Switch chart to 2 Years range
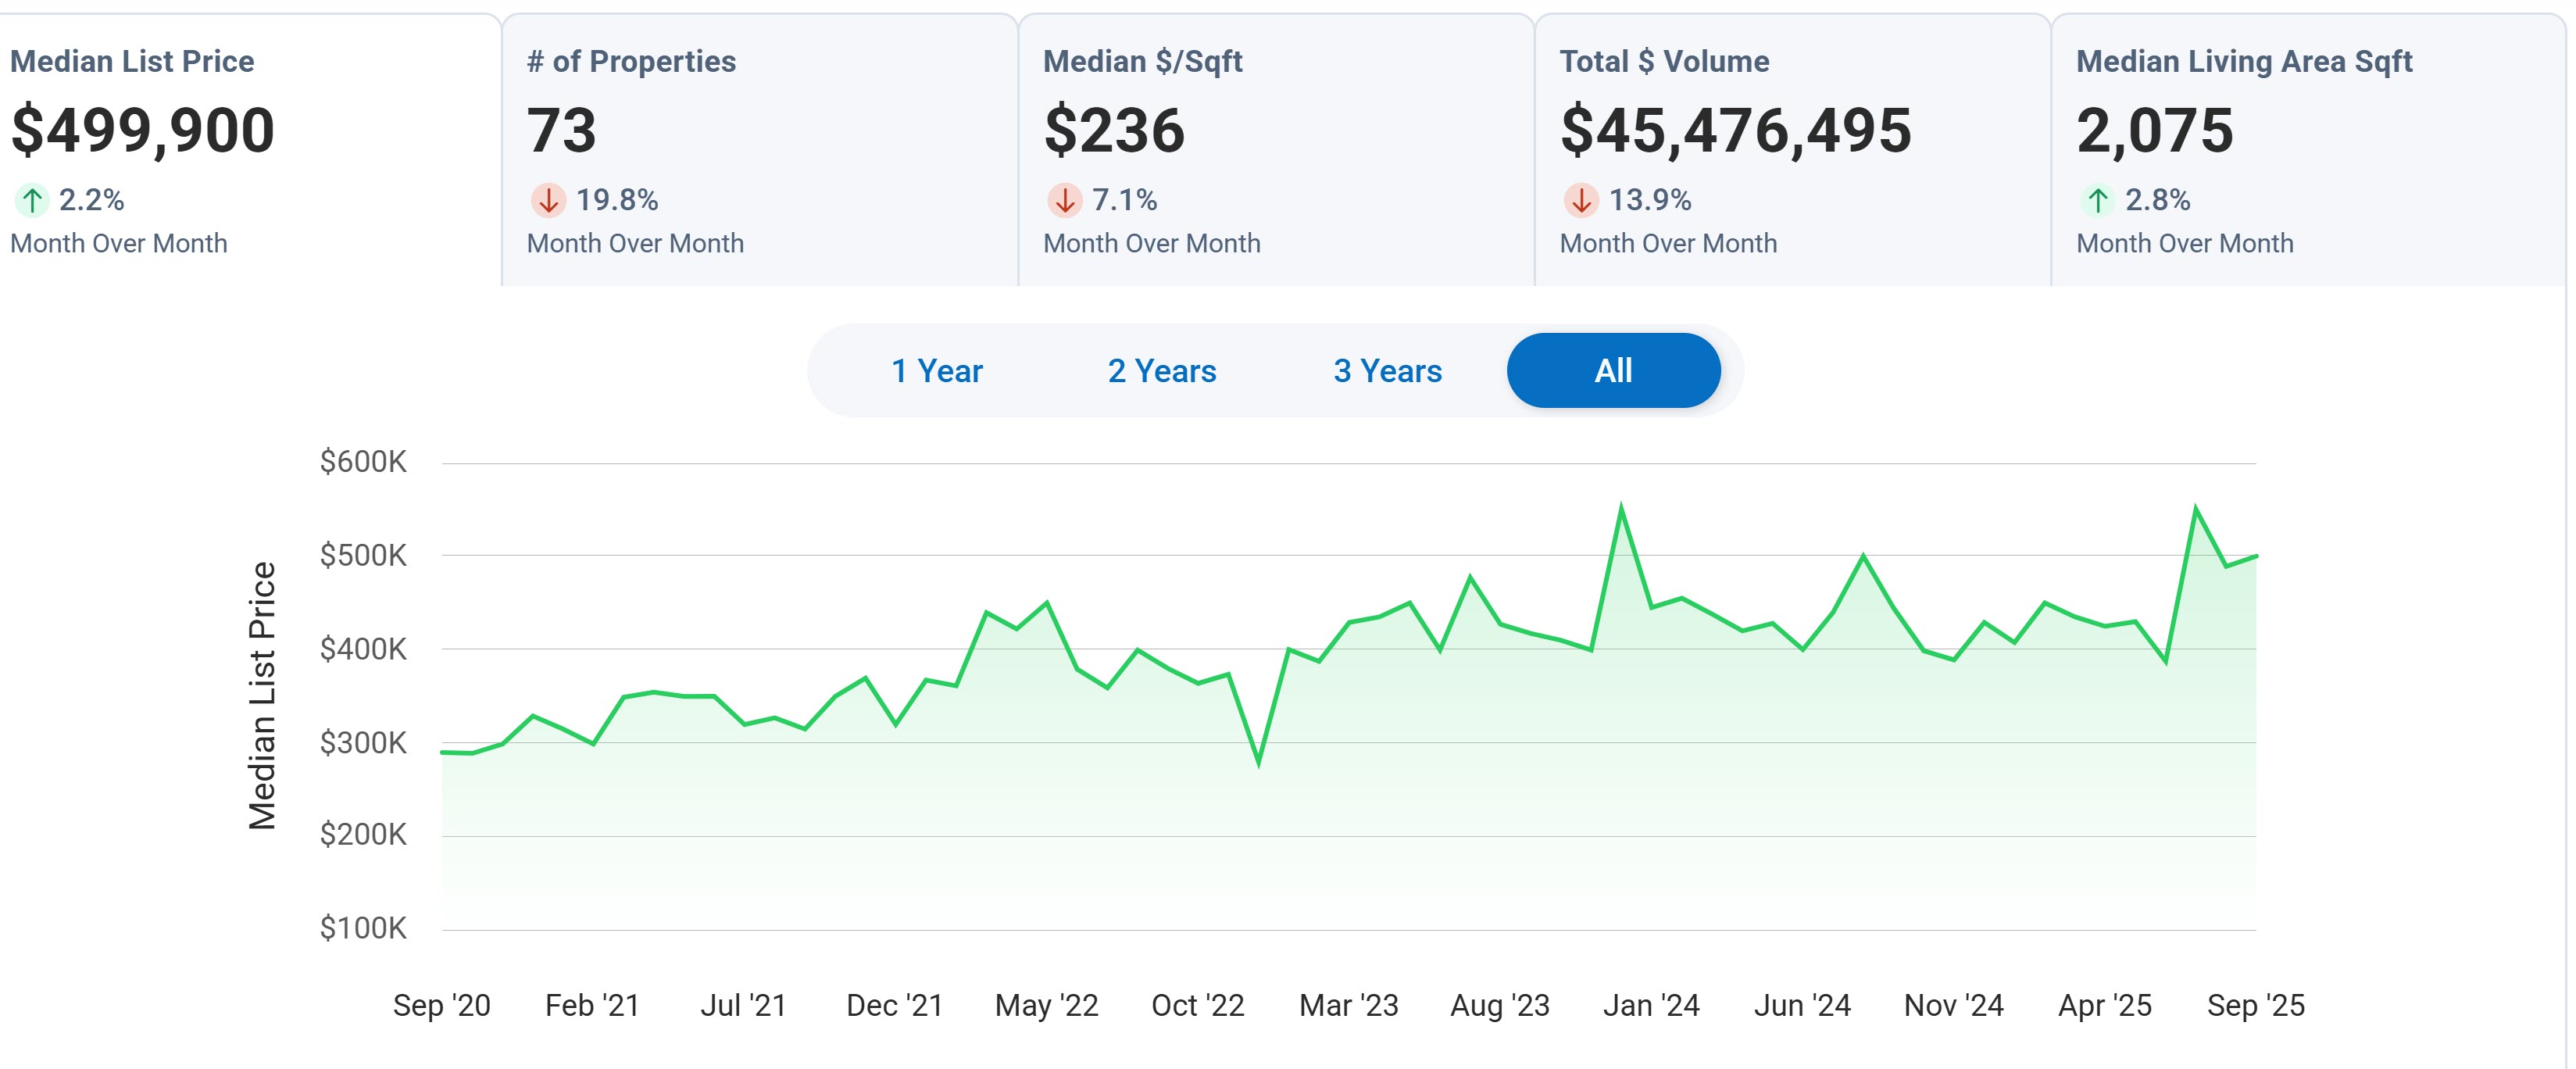 1162,371
